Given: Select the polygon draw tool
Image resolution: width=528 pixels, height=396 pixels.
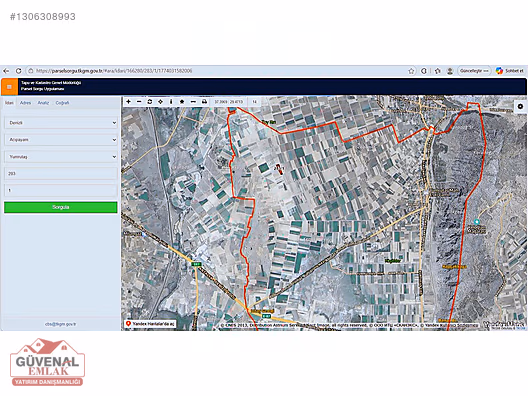Looking at the screenshot, I should click(x=182, y=101).
